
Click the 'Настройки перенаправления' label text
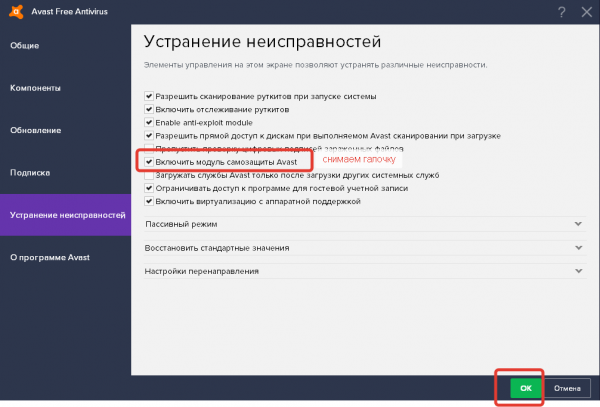202,271
